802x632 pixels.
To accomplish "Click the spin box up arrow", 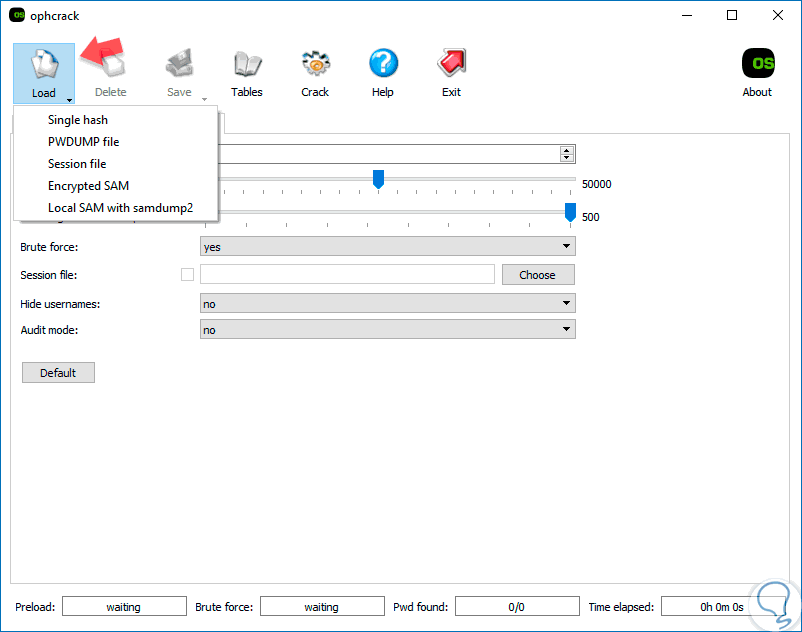I will tap(566, 150).
